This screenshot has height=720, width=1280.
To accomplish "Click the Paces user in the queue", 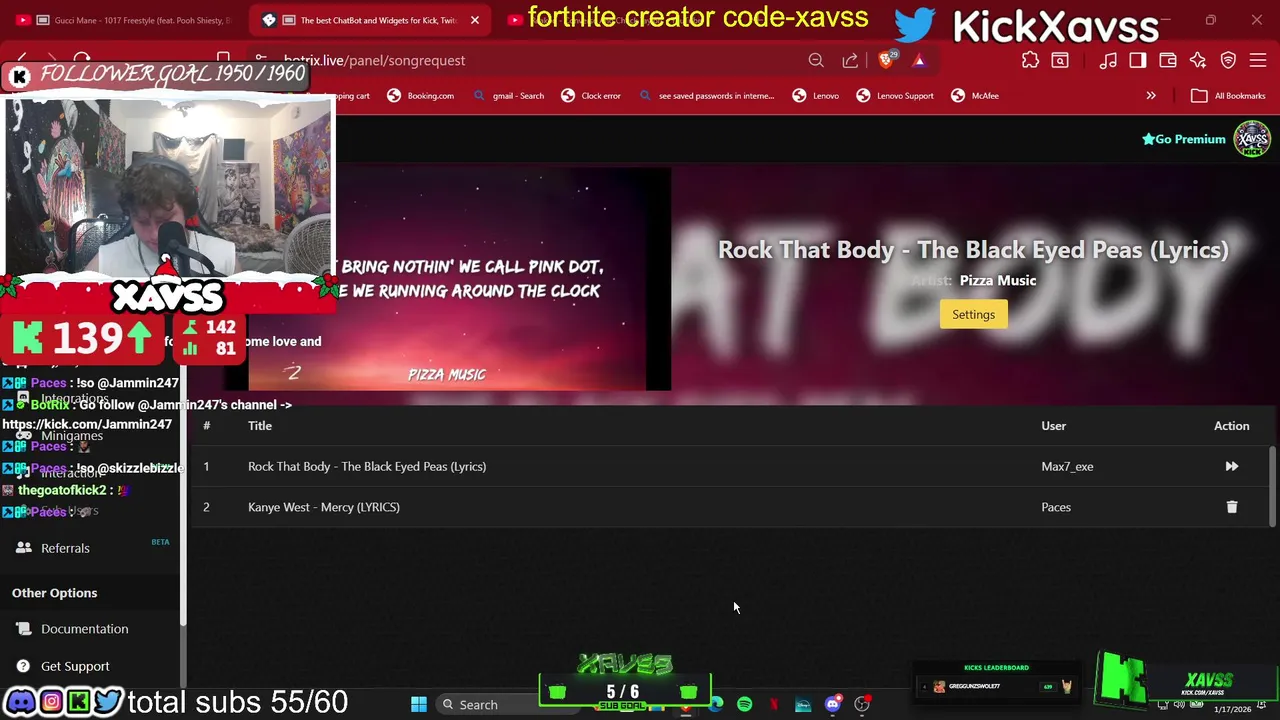I will [x=1056, y=507].
